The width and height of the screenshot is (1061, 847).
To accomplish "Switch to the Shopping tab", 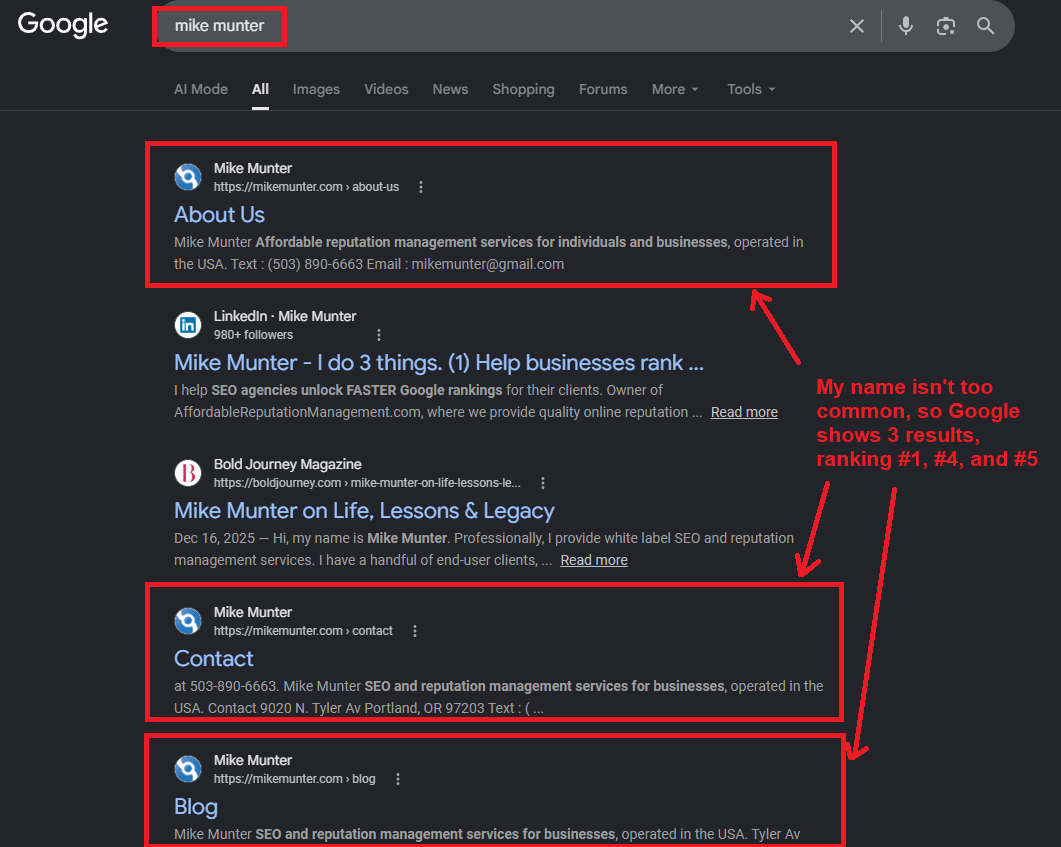I will click(x=523, y=89).
